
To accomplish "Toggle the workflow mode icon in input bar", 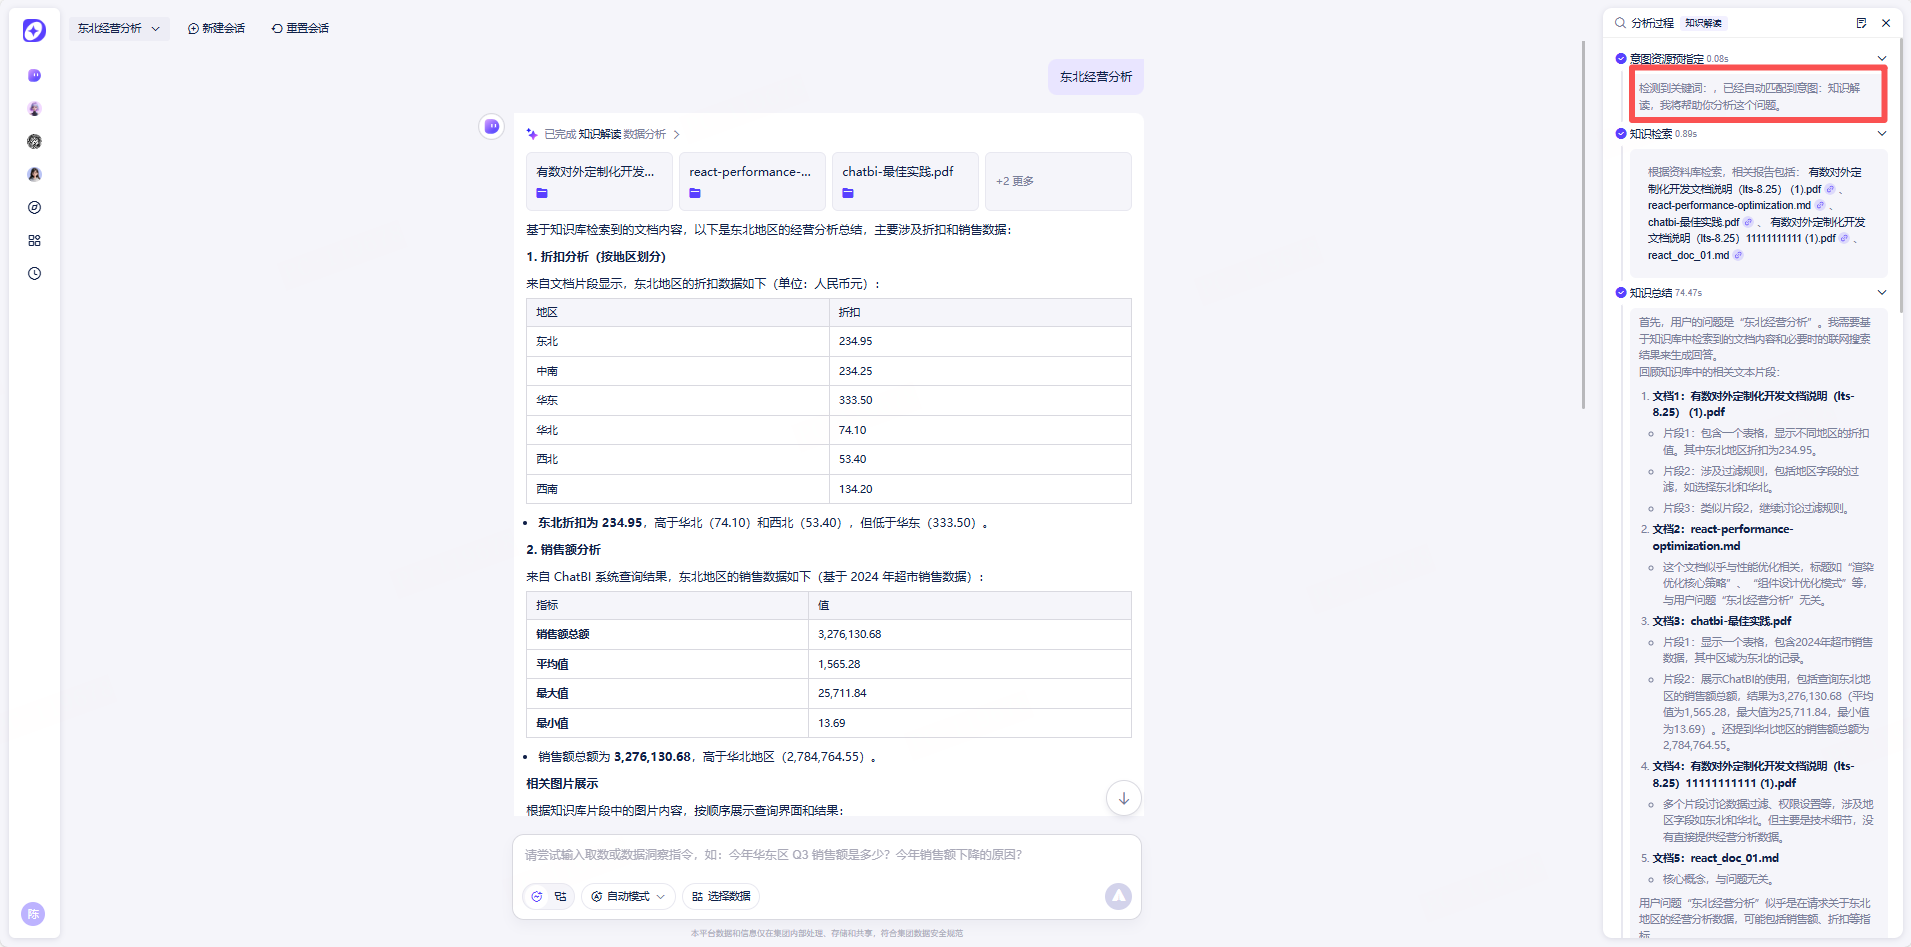I will [x=560, y=897].
